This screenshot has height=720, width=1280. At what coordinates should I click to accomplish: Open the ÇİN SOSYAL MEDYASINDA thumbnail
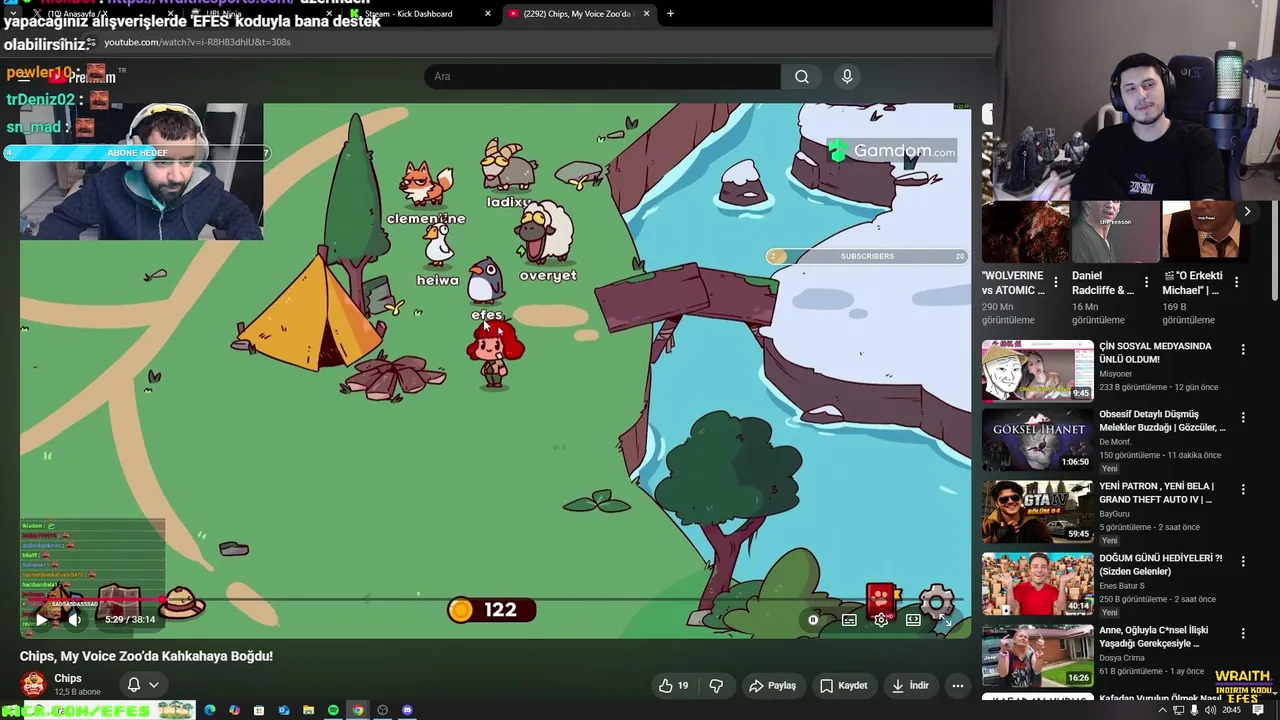[x=1037, y=370]
